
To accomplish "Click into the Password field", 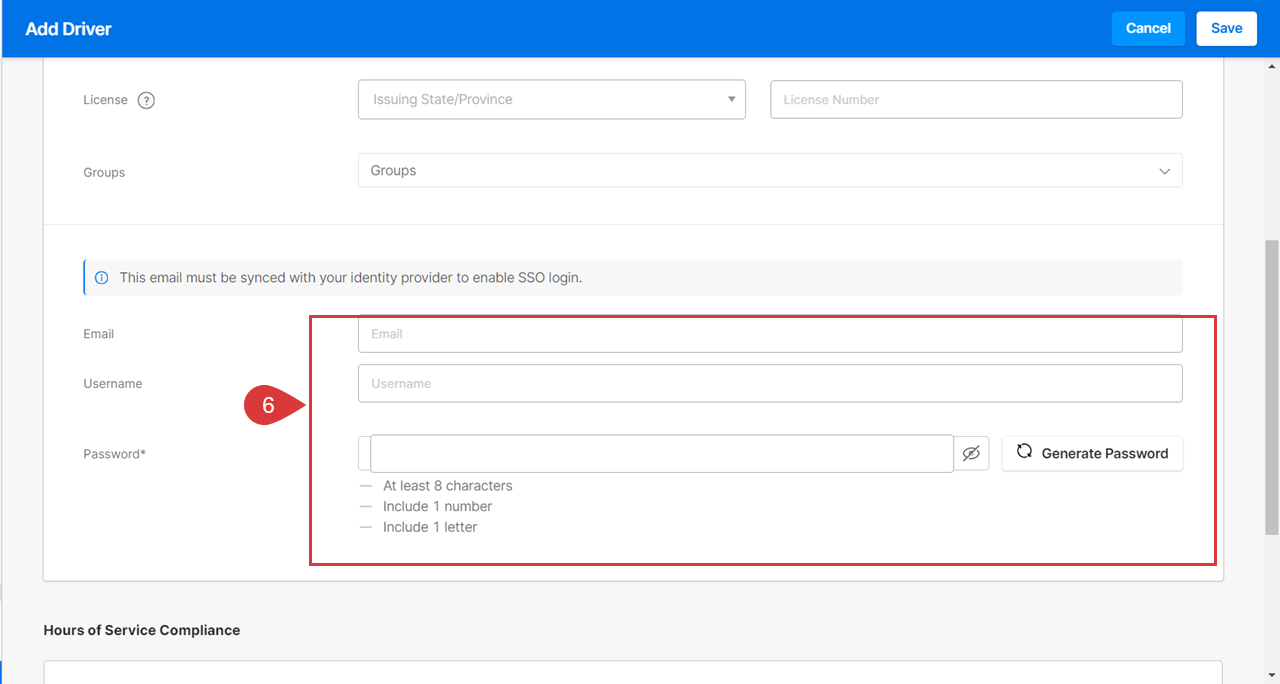I will (661, 453).
